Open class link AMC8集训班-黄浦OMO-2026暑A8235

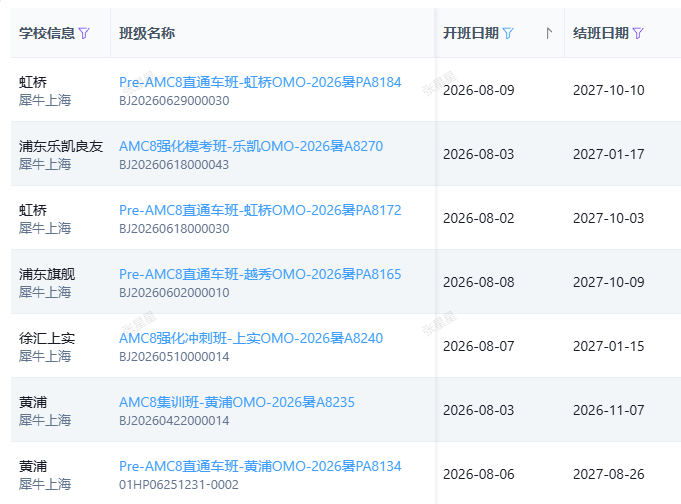click(237, 402)
